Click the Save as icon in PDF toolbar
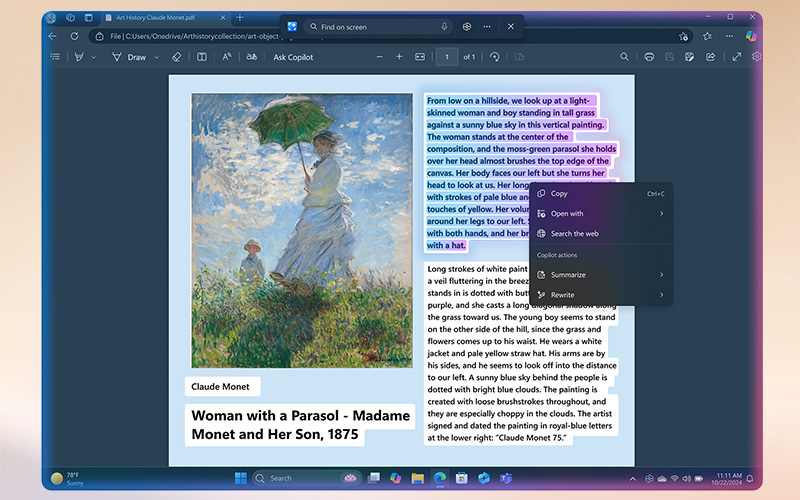The height and width of the screenshot is (500, 800). (689, 57)
